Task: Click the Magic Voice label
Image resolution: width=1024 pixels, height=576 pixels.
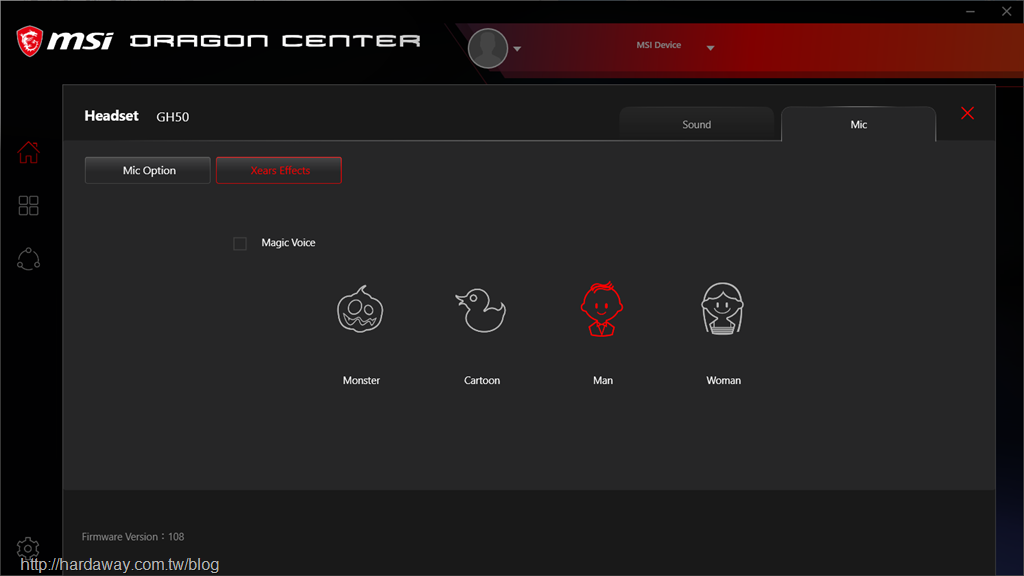Action: [288, 242]
